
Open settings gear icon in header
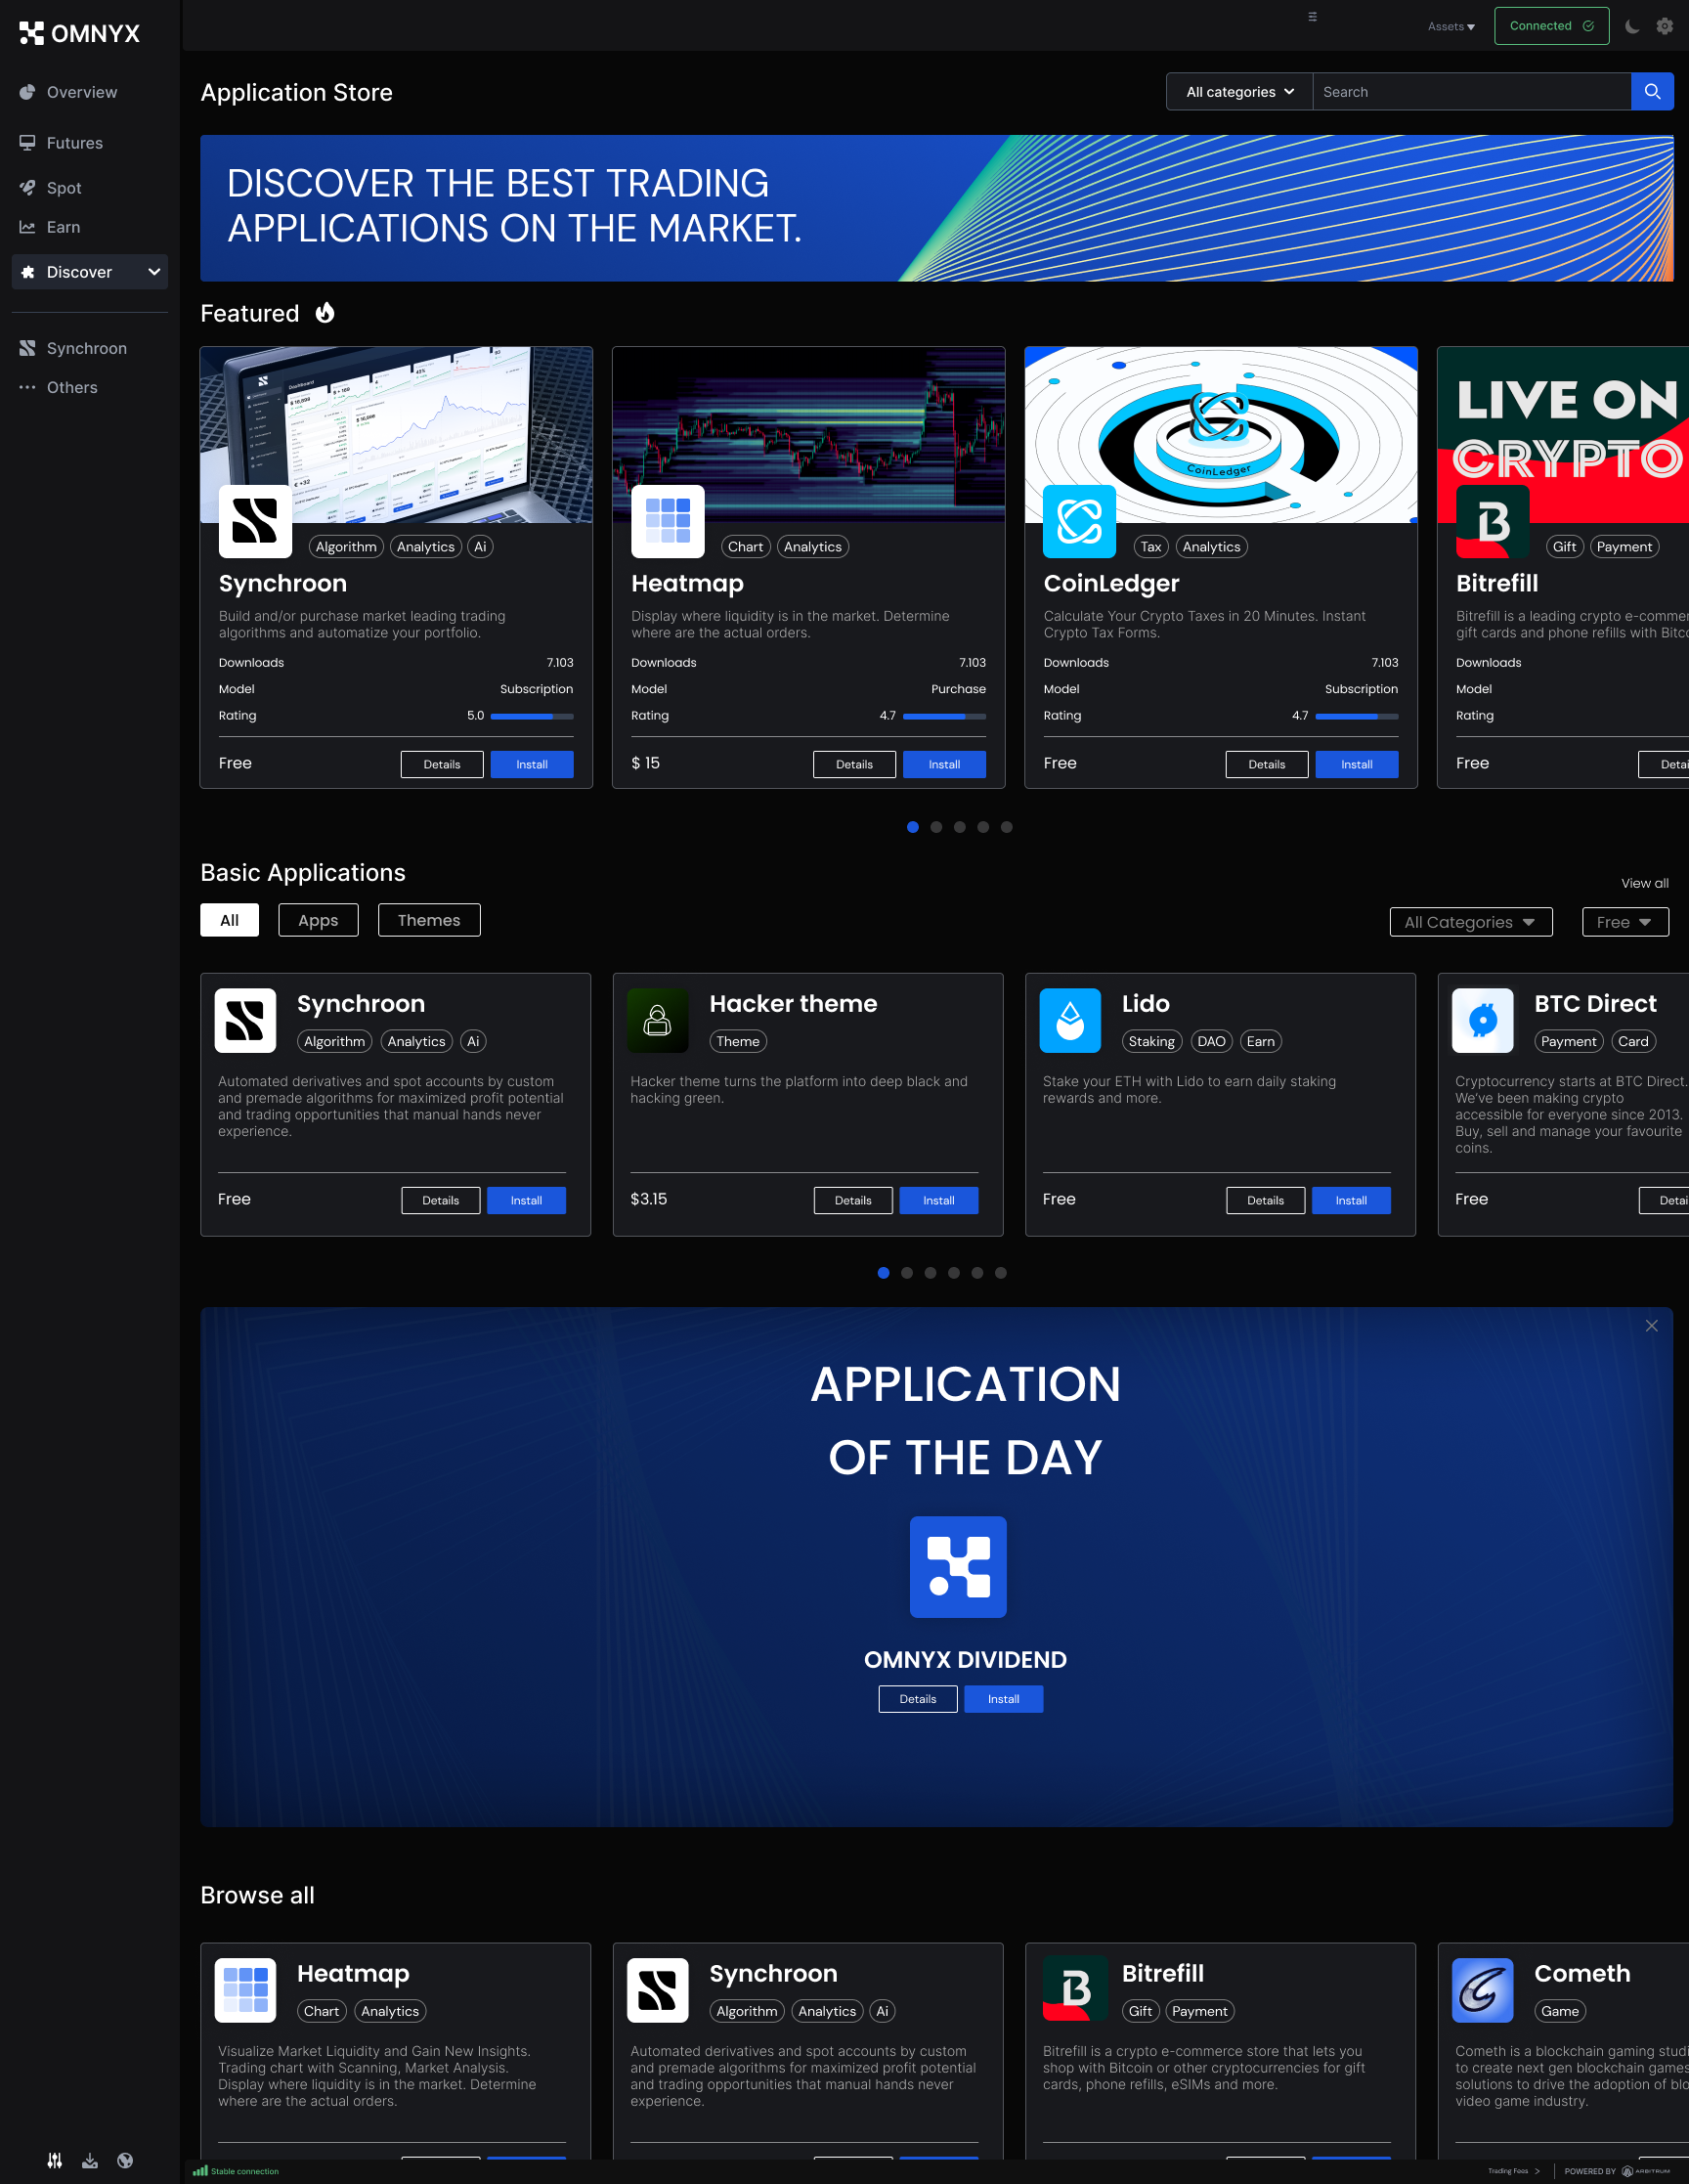tap(1664, 26)
